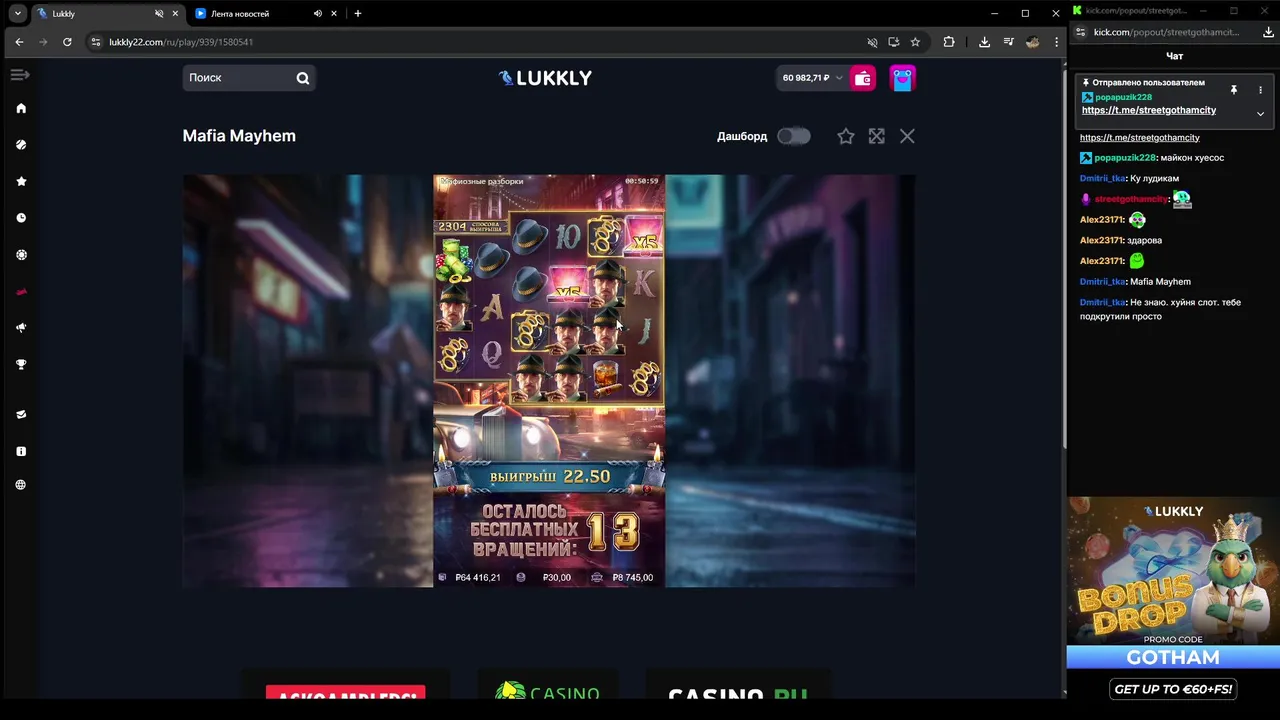Unmute the Lukkly tab audio icon

pos(158,13)
